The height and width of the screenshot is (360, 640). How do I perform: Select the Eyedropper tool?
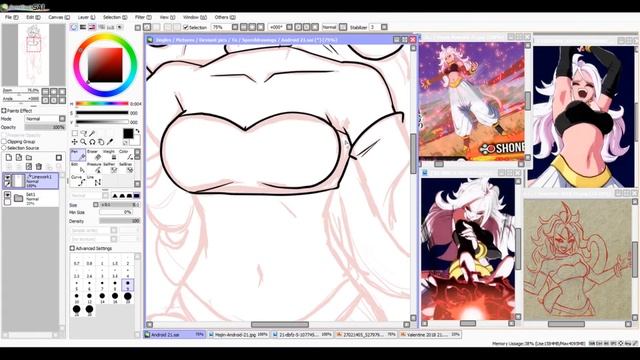pyautogui.click(x=109, y=142)
